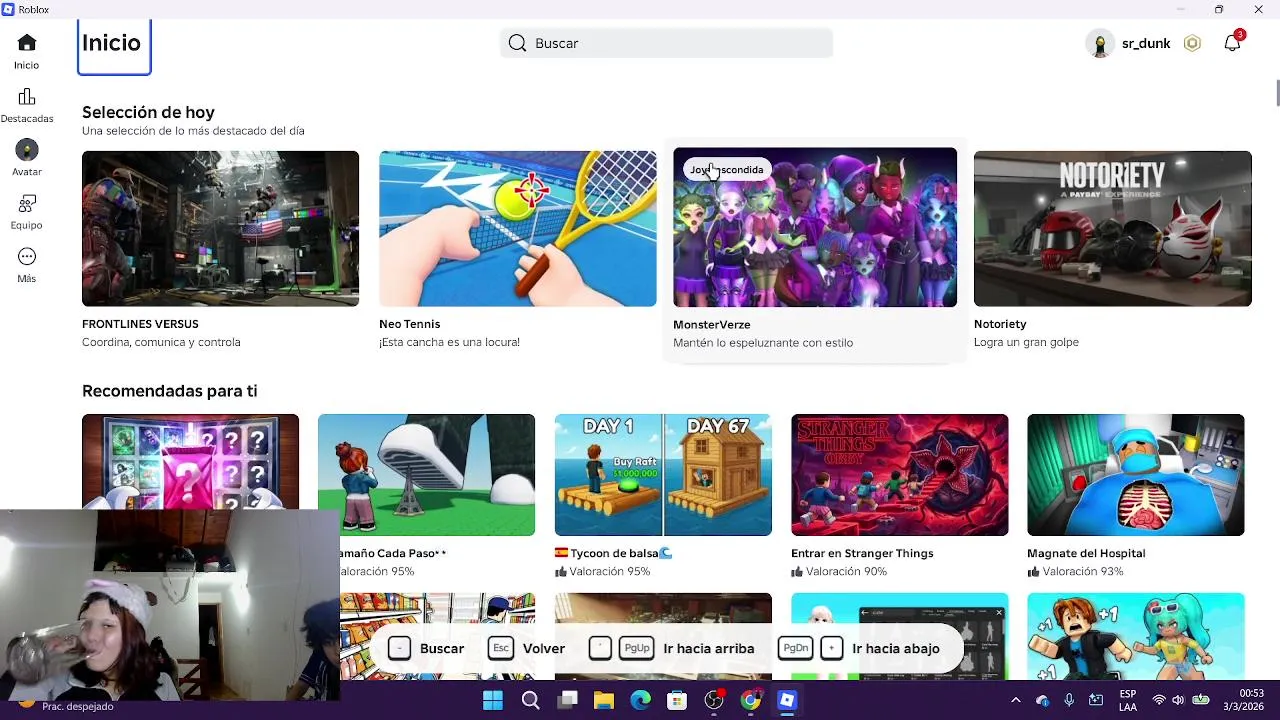Open Windows taskbar search

(x=530, y=700)
